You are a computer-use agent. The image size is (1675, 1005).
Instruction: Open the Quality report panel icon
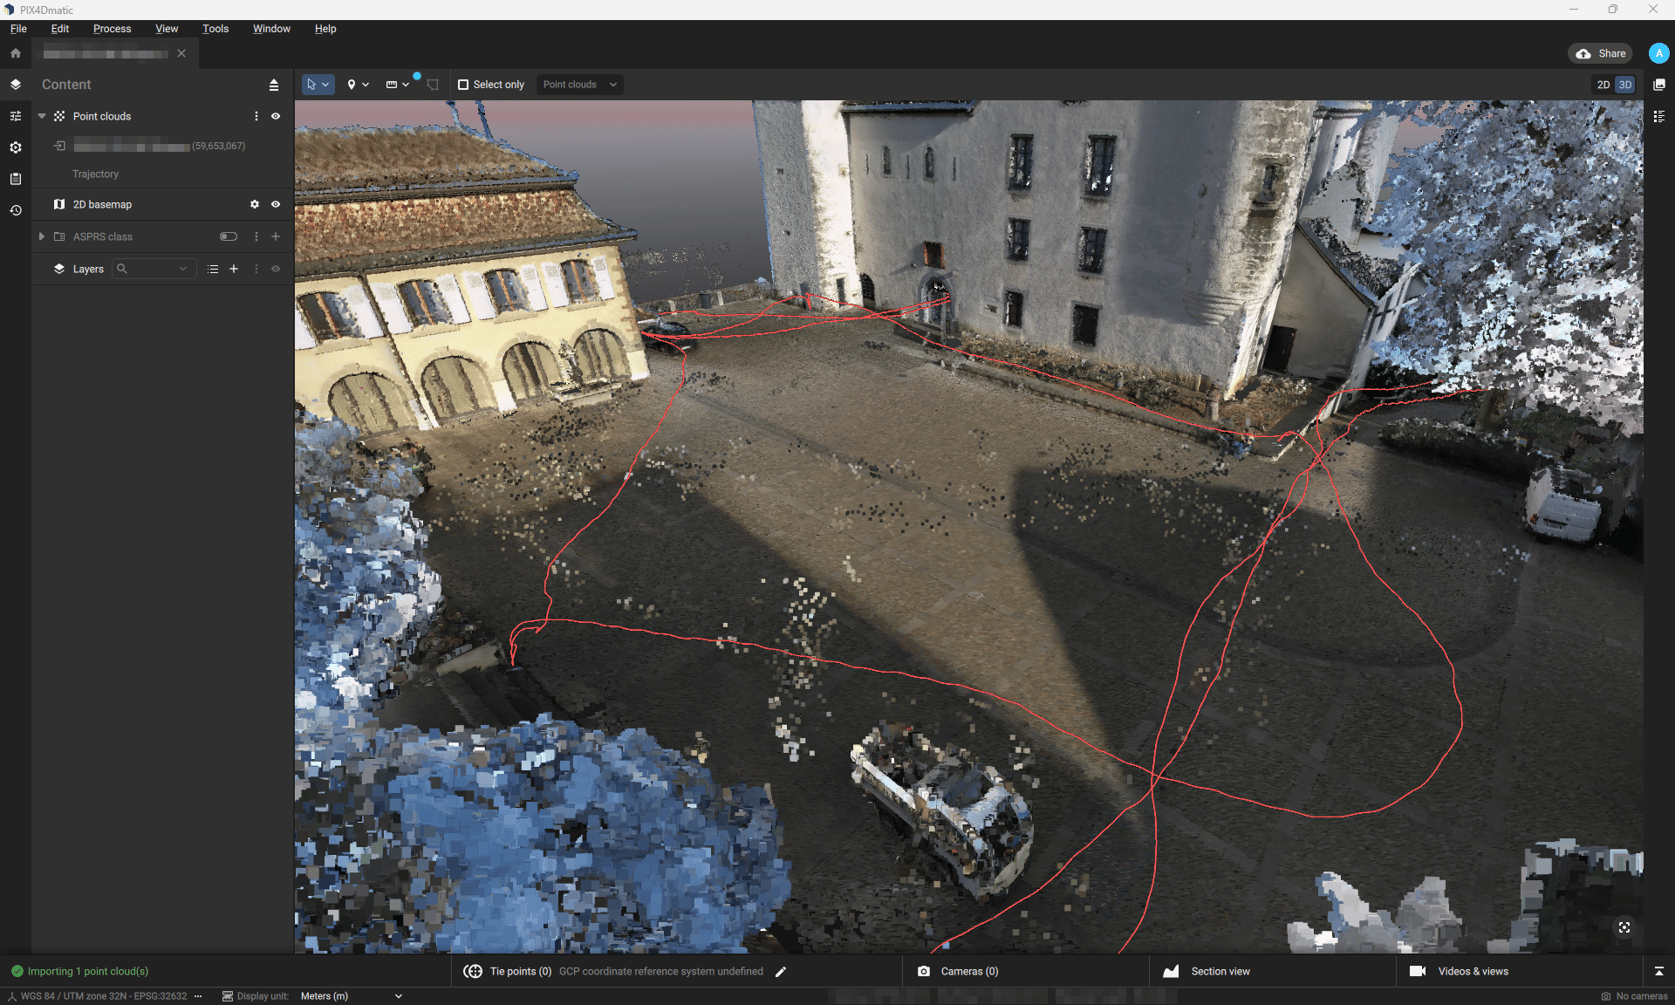click(x=15, y=179)
